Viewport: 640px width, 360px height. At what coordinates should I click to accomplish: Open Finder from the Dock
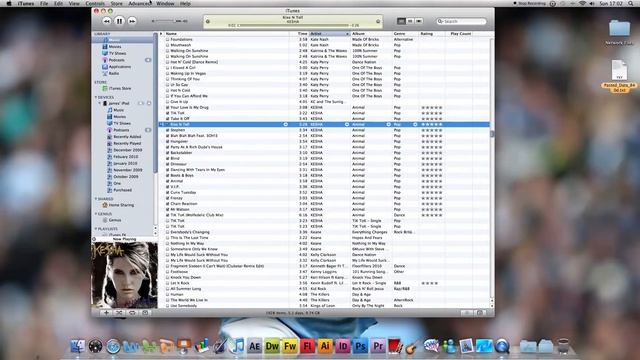pos(78,347)
